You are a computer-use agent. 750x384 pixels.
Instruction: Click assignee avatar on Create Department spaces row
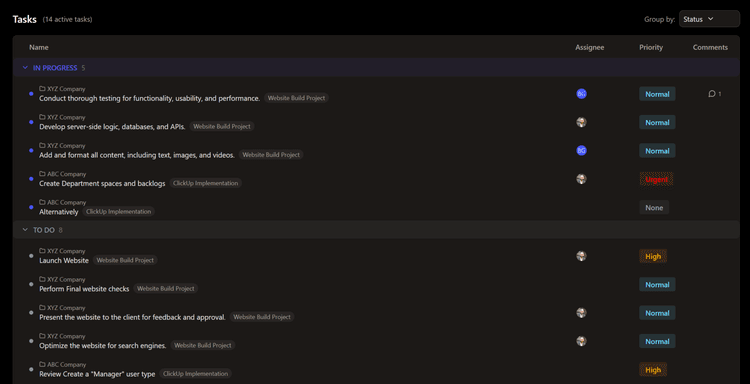581,179
